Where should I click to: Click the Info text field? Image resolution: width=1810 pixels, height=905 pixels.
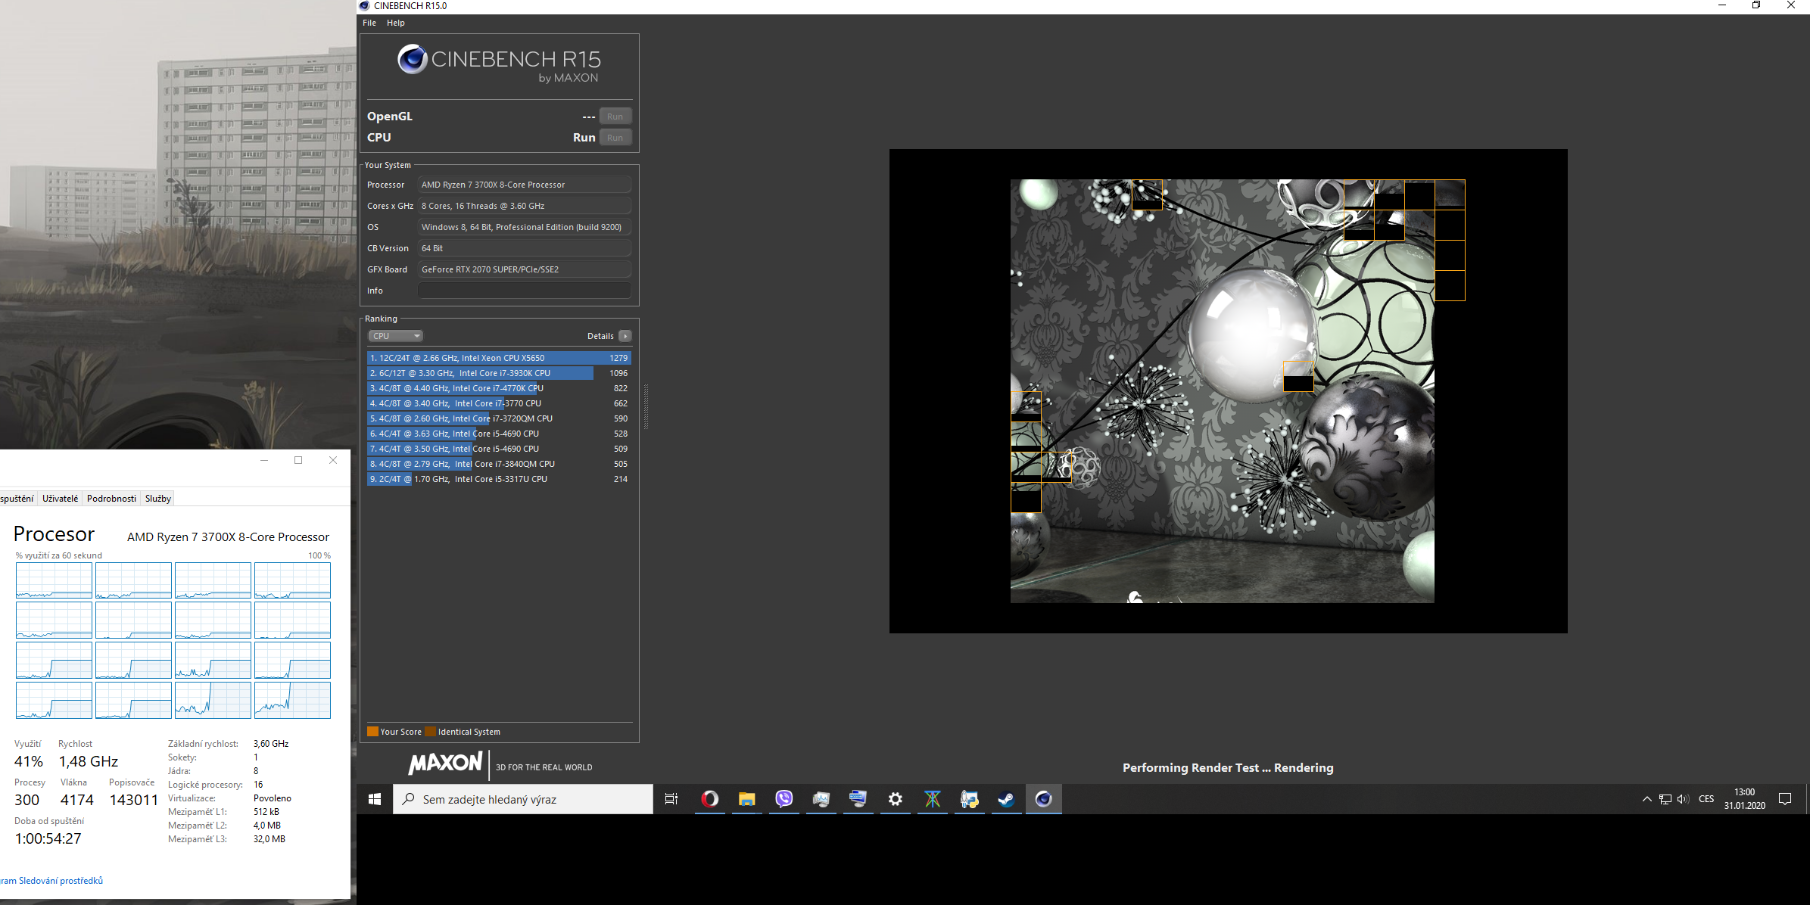click(x=524, y=291)
